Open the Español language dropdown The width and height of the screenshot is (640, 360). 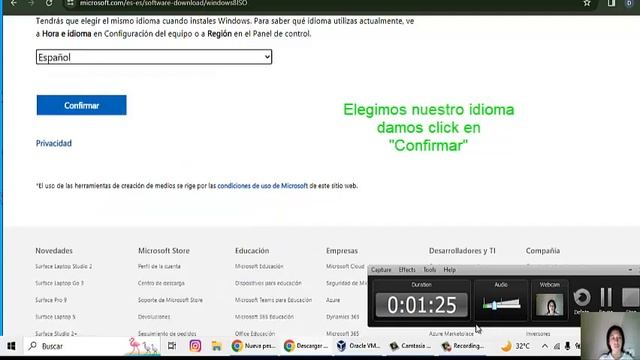pos(154,57)
